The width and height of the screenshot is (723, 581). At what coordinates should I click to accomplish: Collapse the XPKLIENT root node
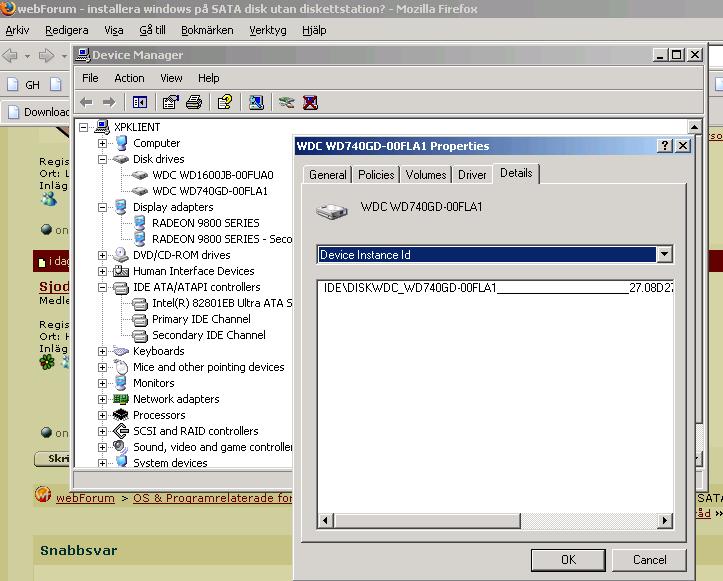coord(83,127)
